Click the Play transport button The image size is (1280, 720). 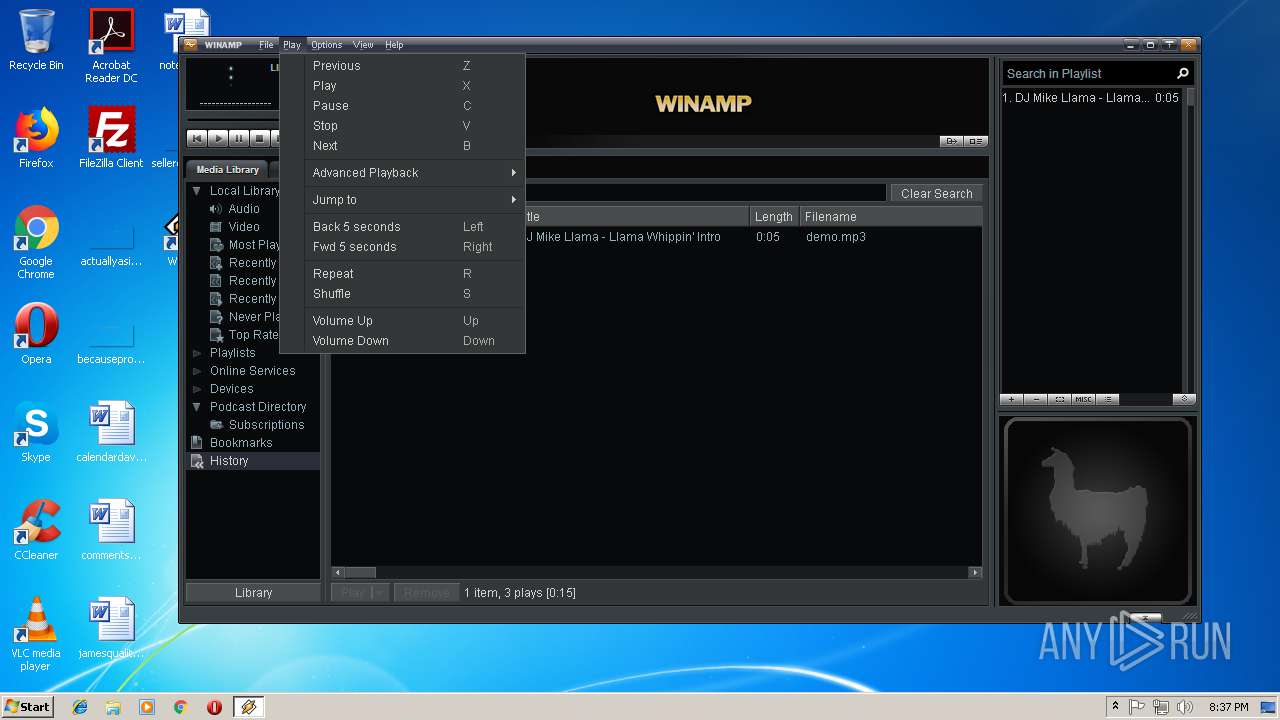pyautogui.click(x=217, y=139)
